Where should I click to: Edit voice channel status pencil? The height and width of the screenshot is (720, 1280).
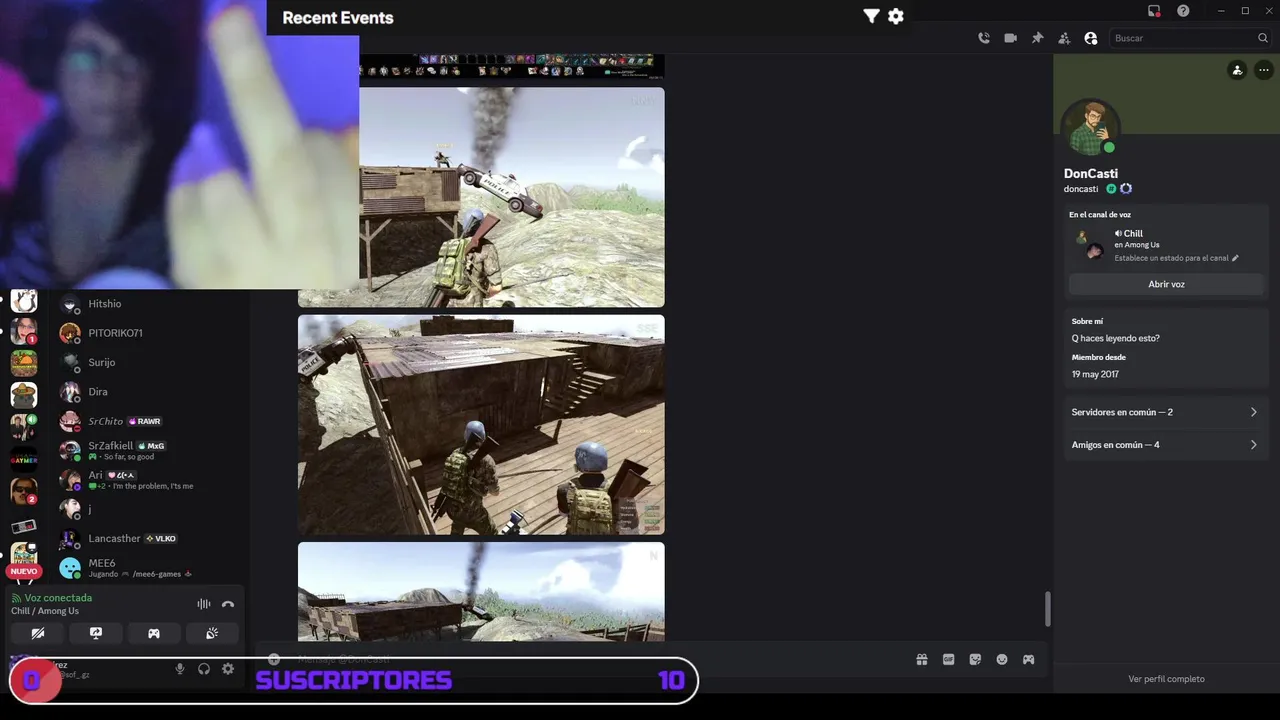click(x=1235, y=258)
